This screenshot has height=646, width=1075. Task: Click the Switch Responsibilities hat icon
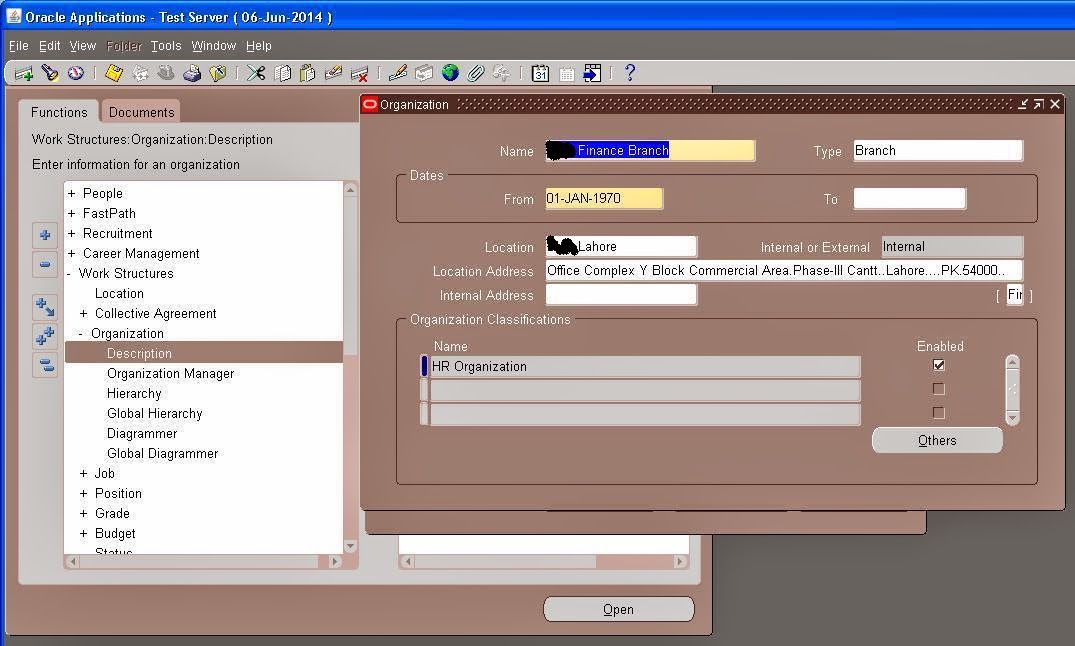click(166, 73)
